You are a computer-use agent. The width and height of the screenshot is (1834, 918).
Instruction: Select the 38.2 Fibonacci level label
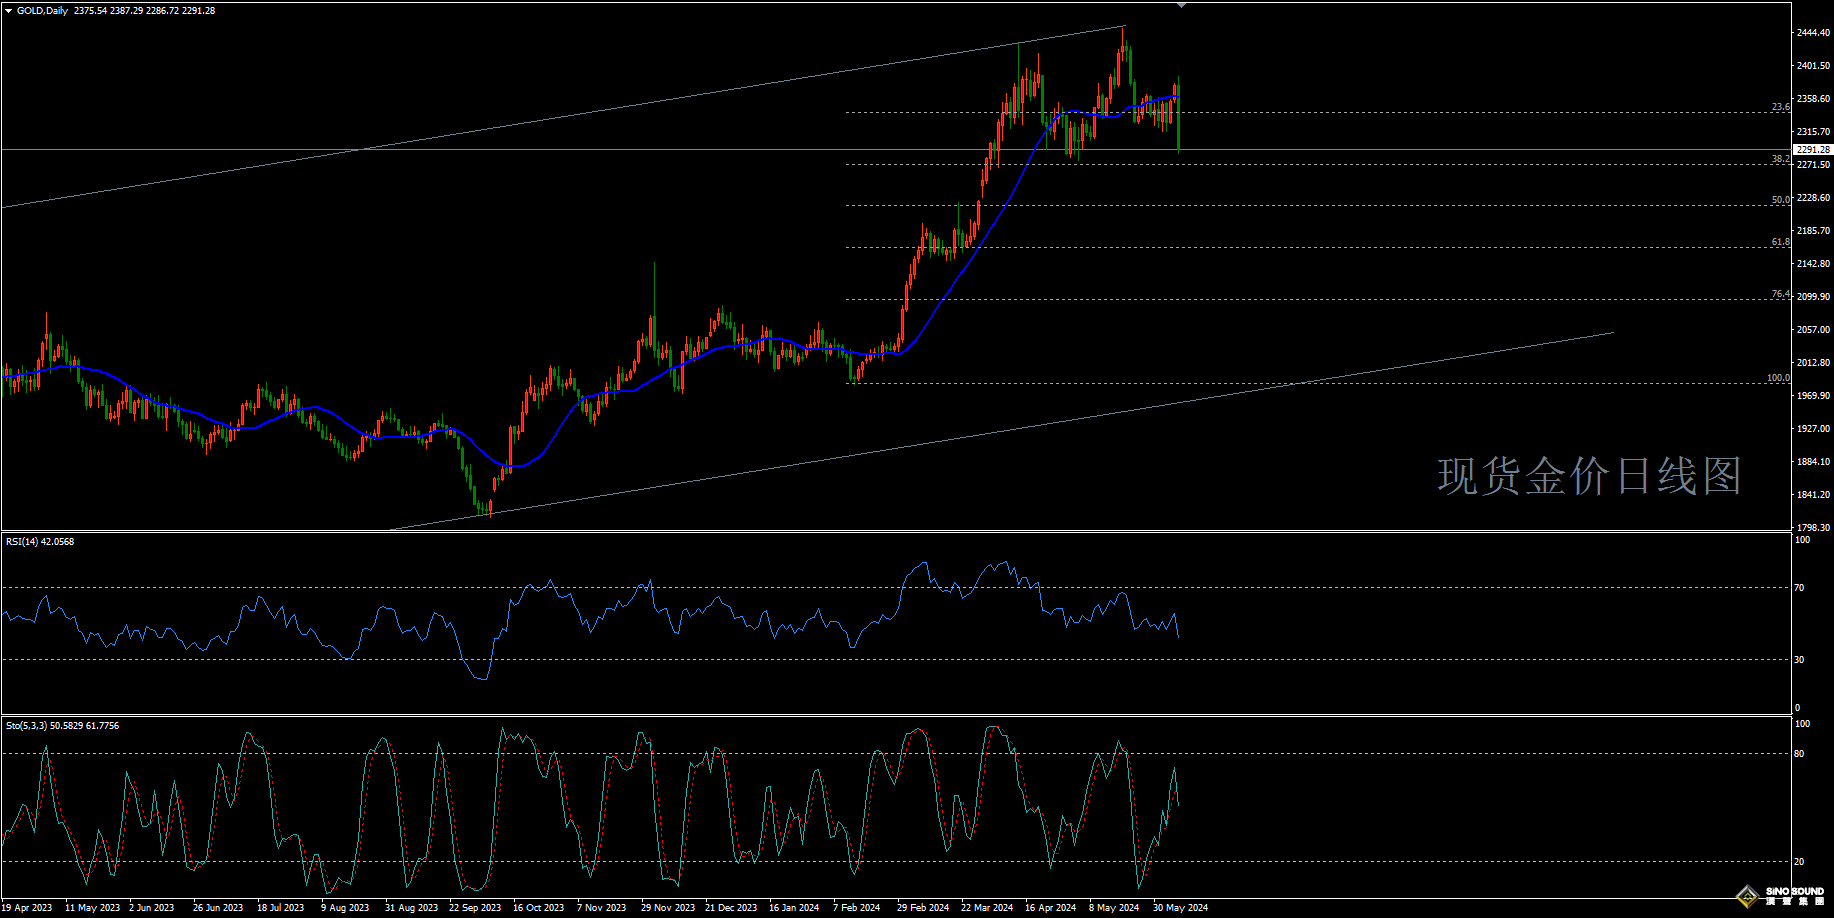click(1780, 159)
